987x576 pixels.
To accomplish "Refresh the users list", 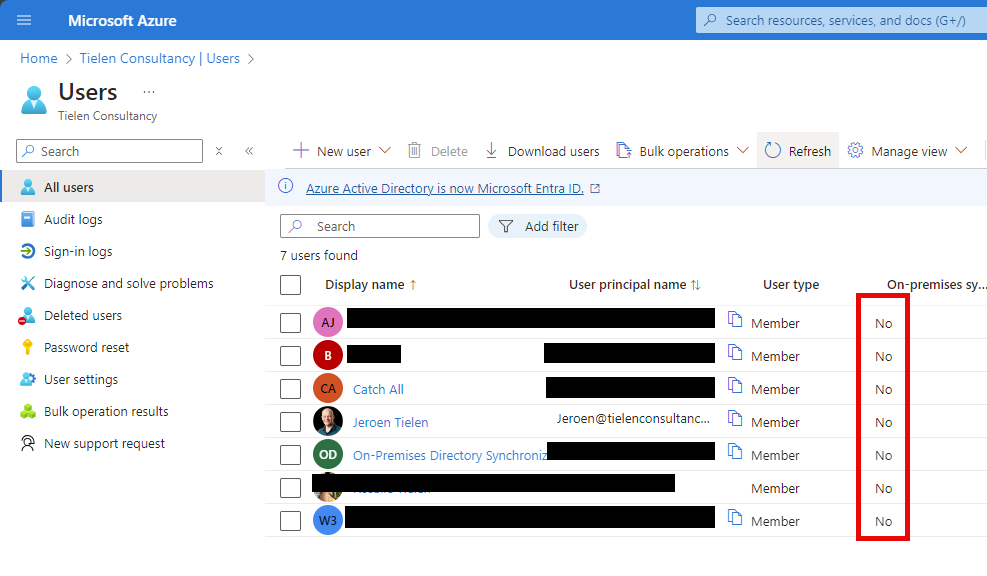I will tap(798, 151).
